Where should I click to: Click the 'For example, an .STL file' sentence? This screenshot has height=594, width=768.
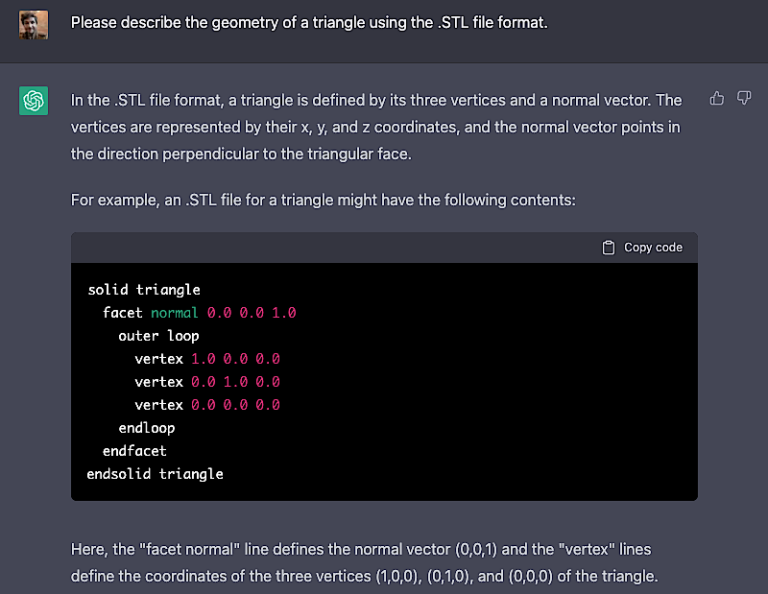pyautogui.click(x=323, y=200)
